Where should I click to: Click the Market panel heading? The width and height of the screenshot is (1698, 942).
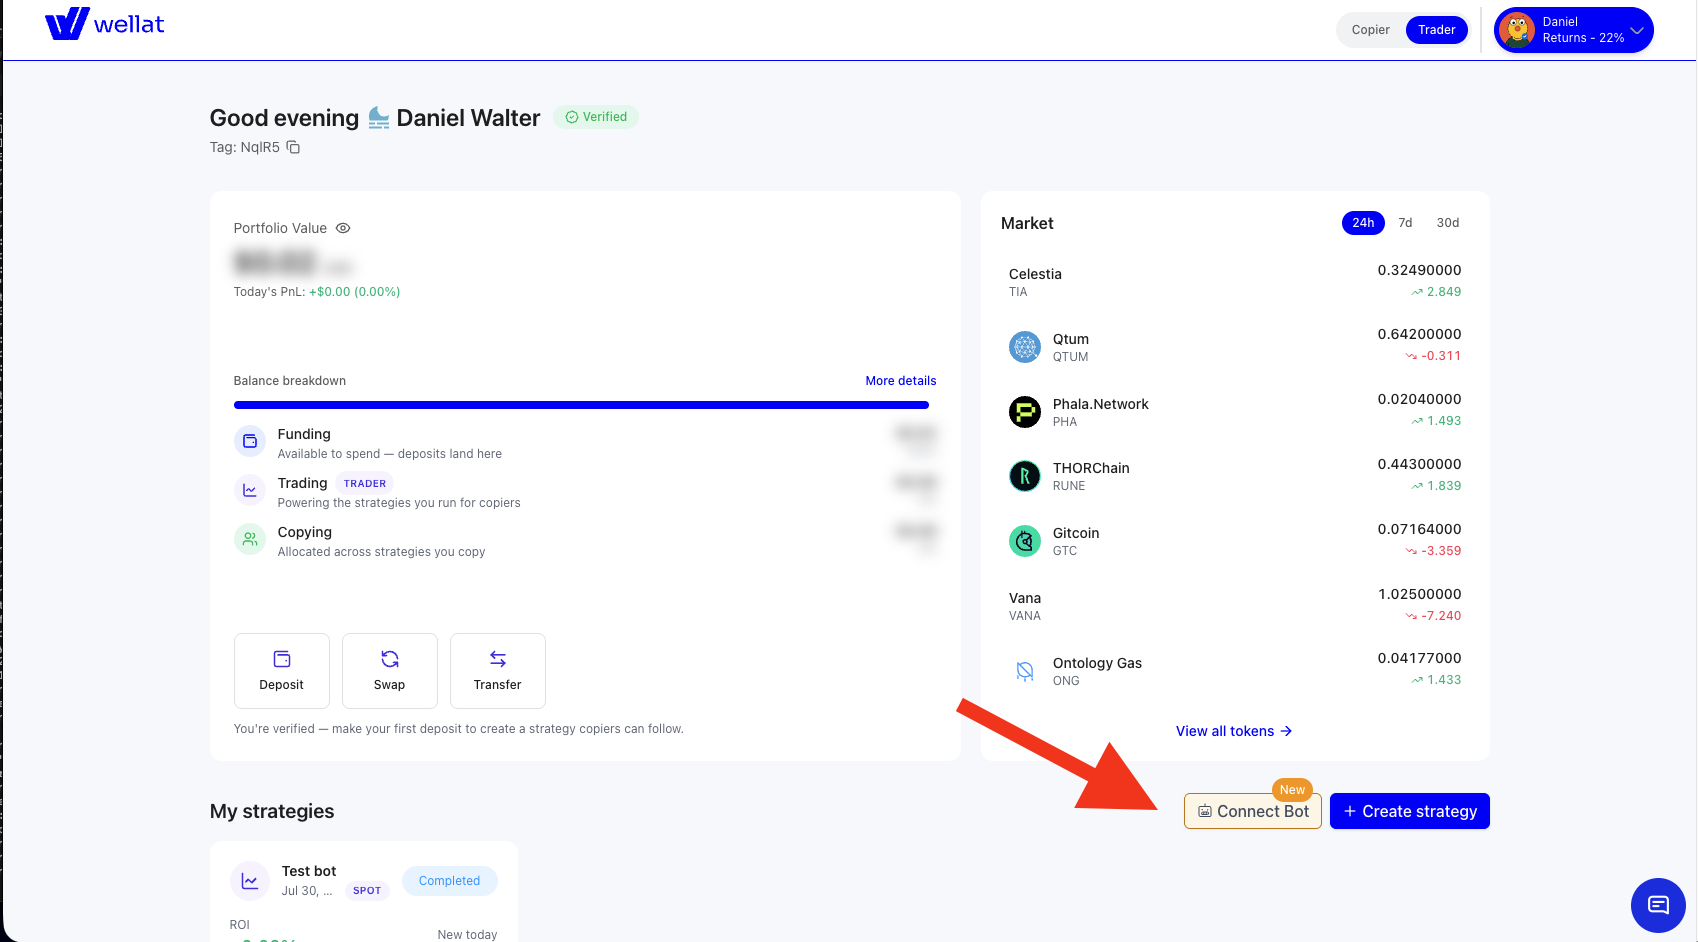coord(1027,223)
